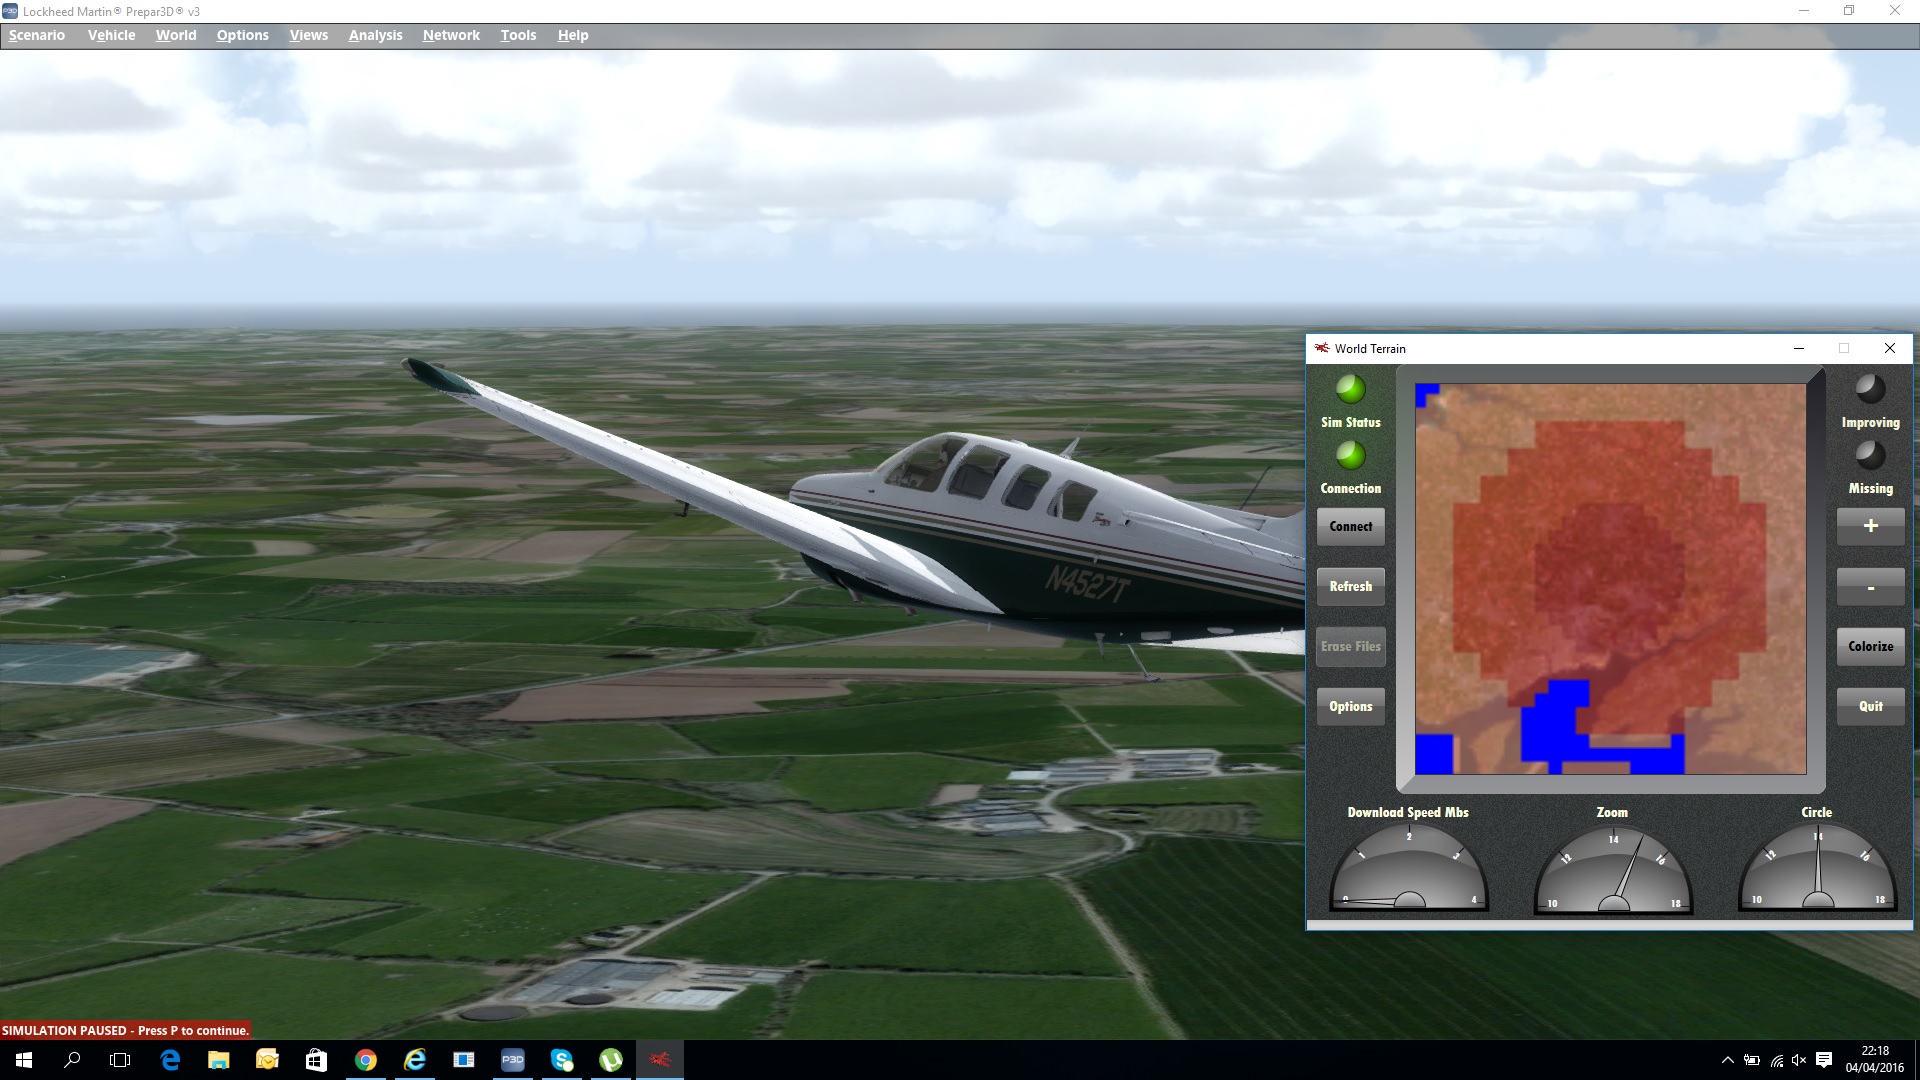The height and width of the screenshot is (1080, 1920).
Task: Open uTorrent from the taskbar
Action: coord(611,1060)
